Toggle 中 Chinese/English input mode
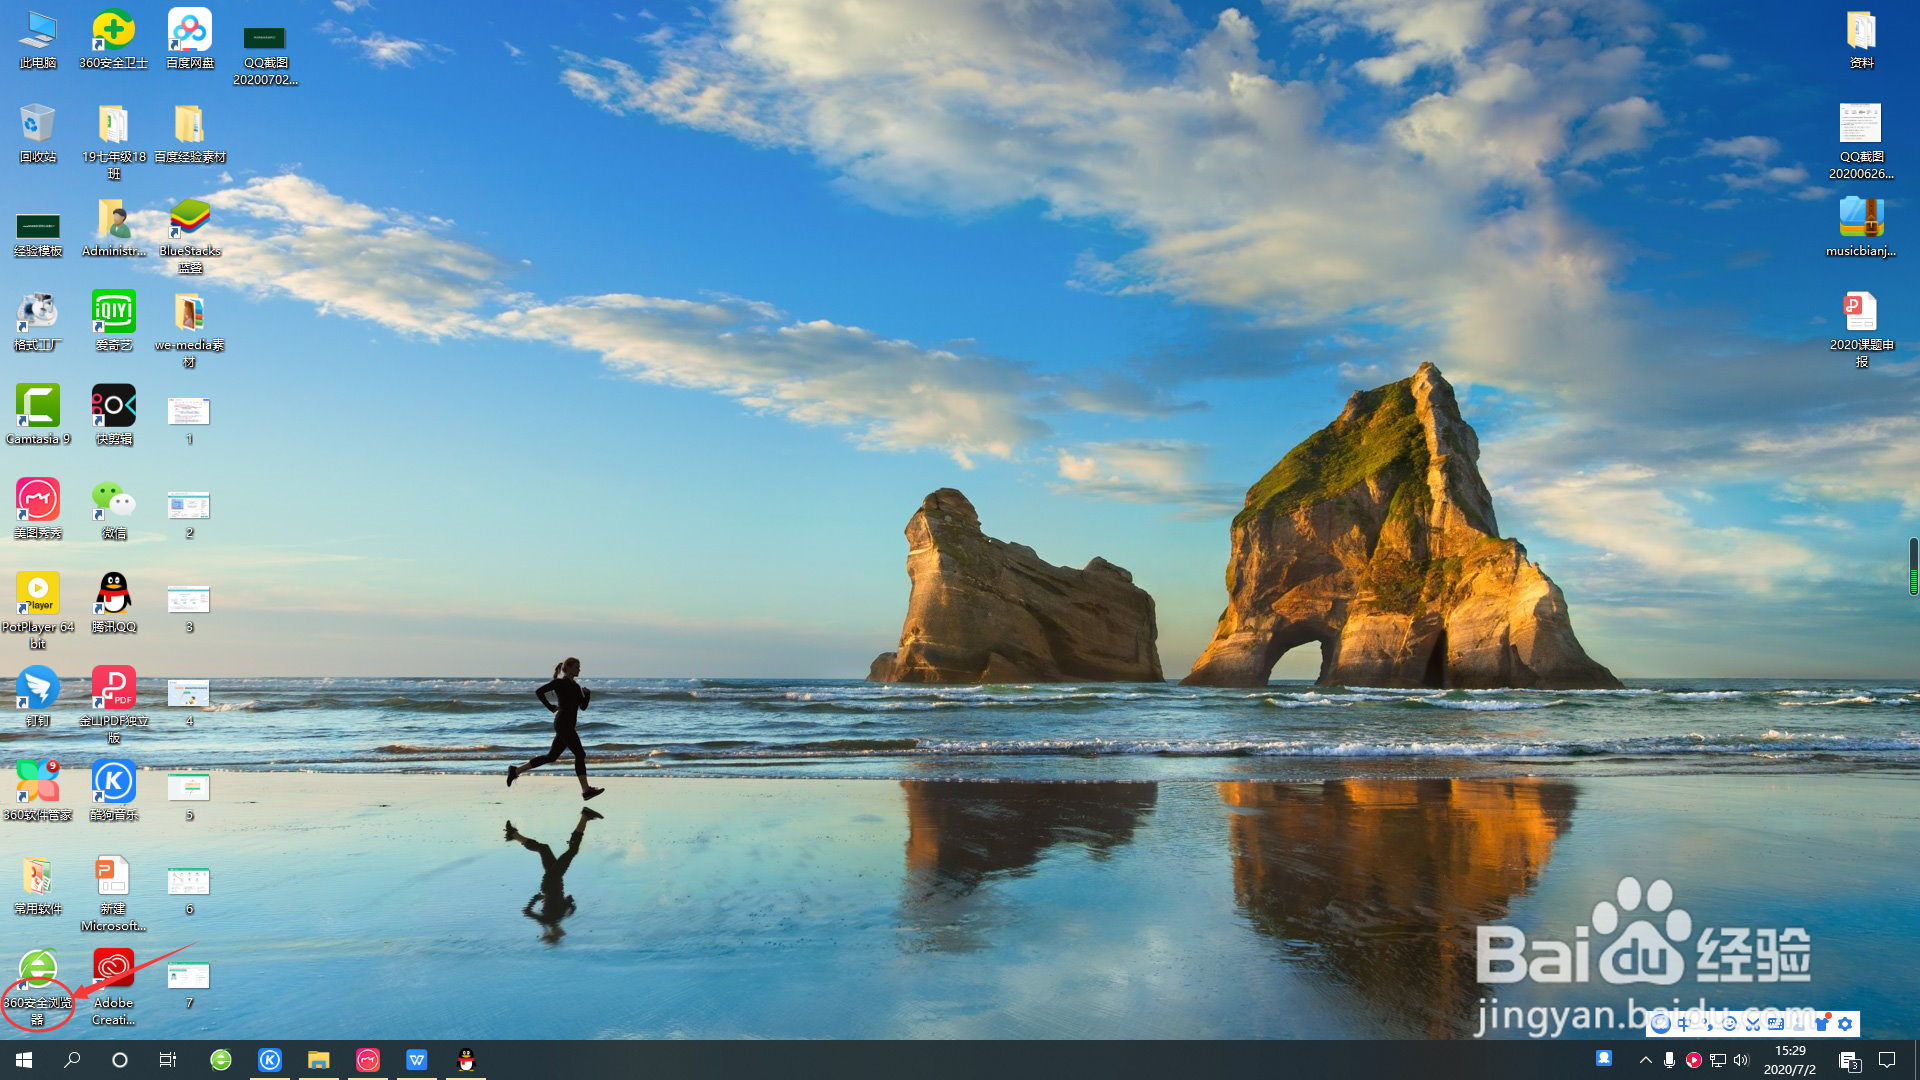The height and width of the screenshot is (1080, 1920). (x=1684, y=1024)
